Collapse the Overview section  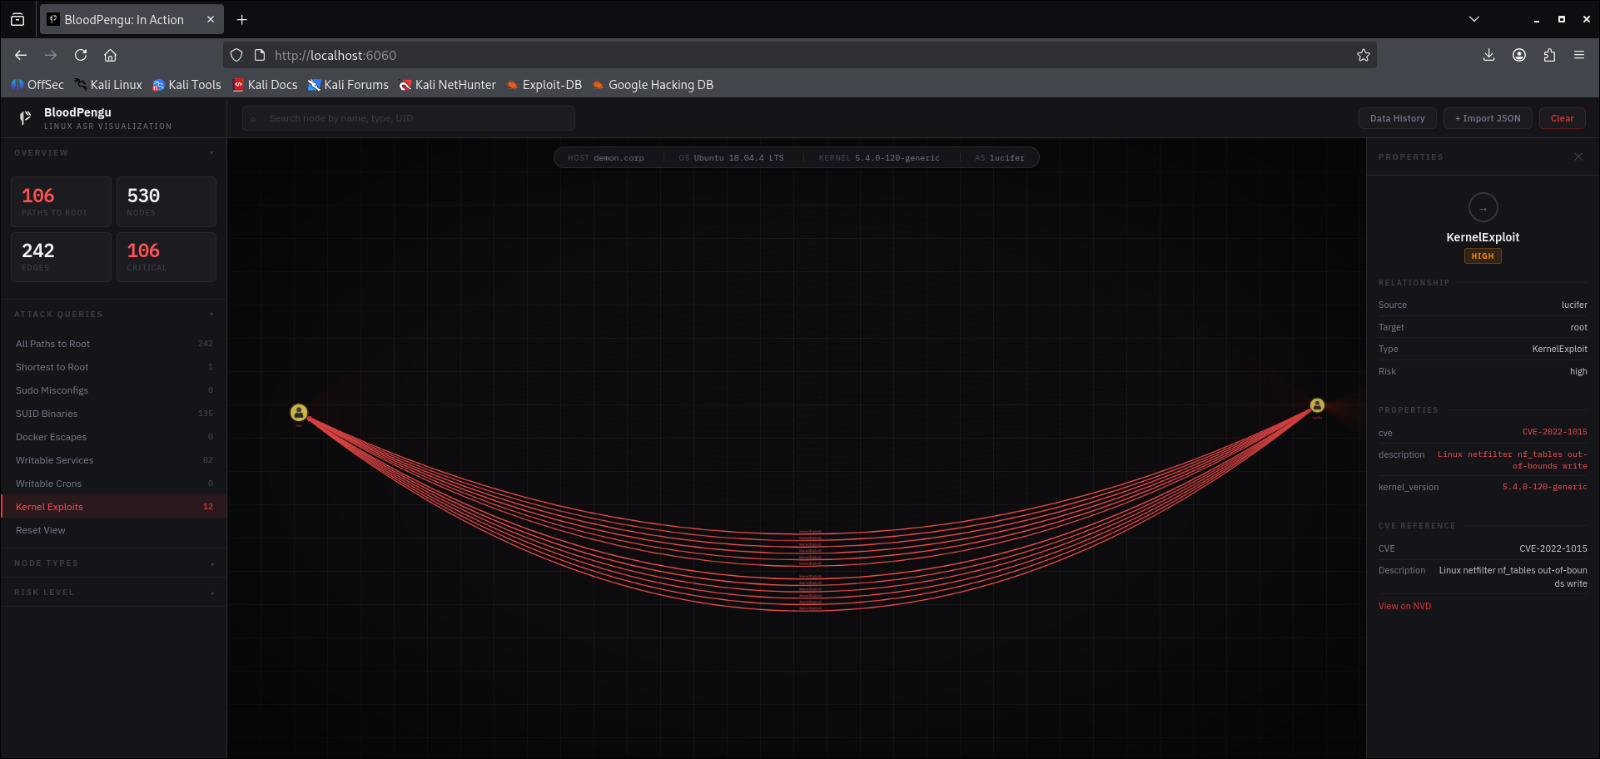point(212,153)
